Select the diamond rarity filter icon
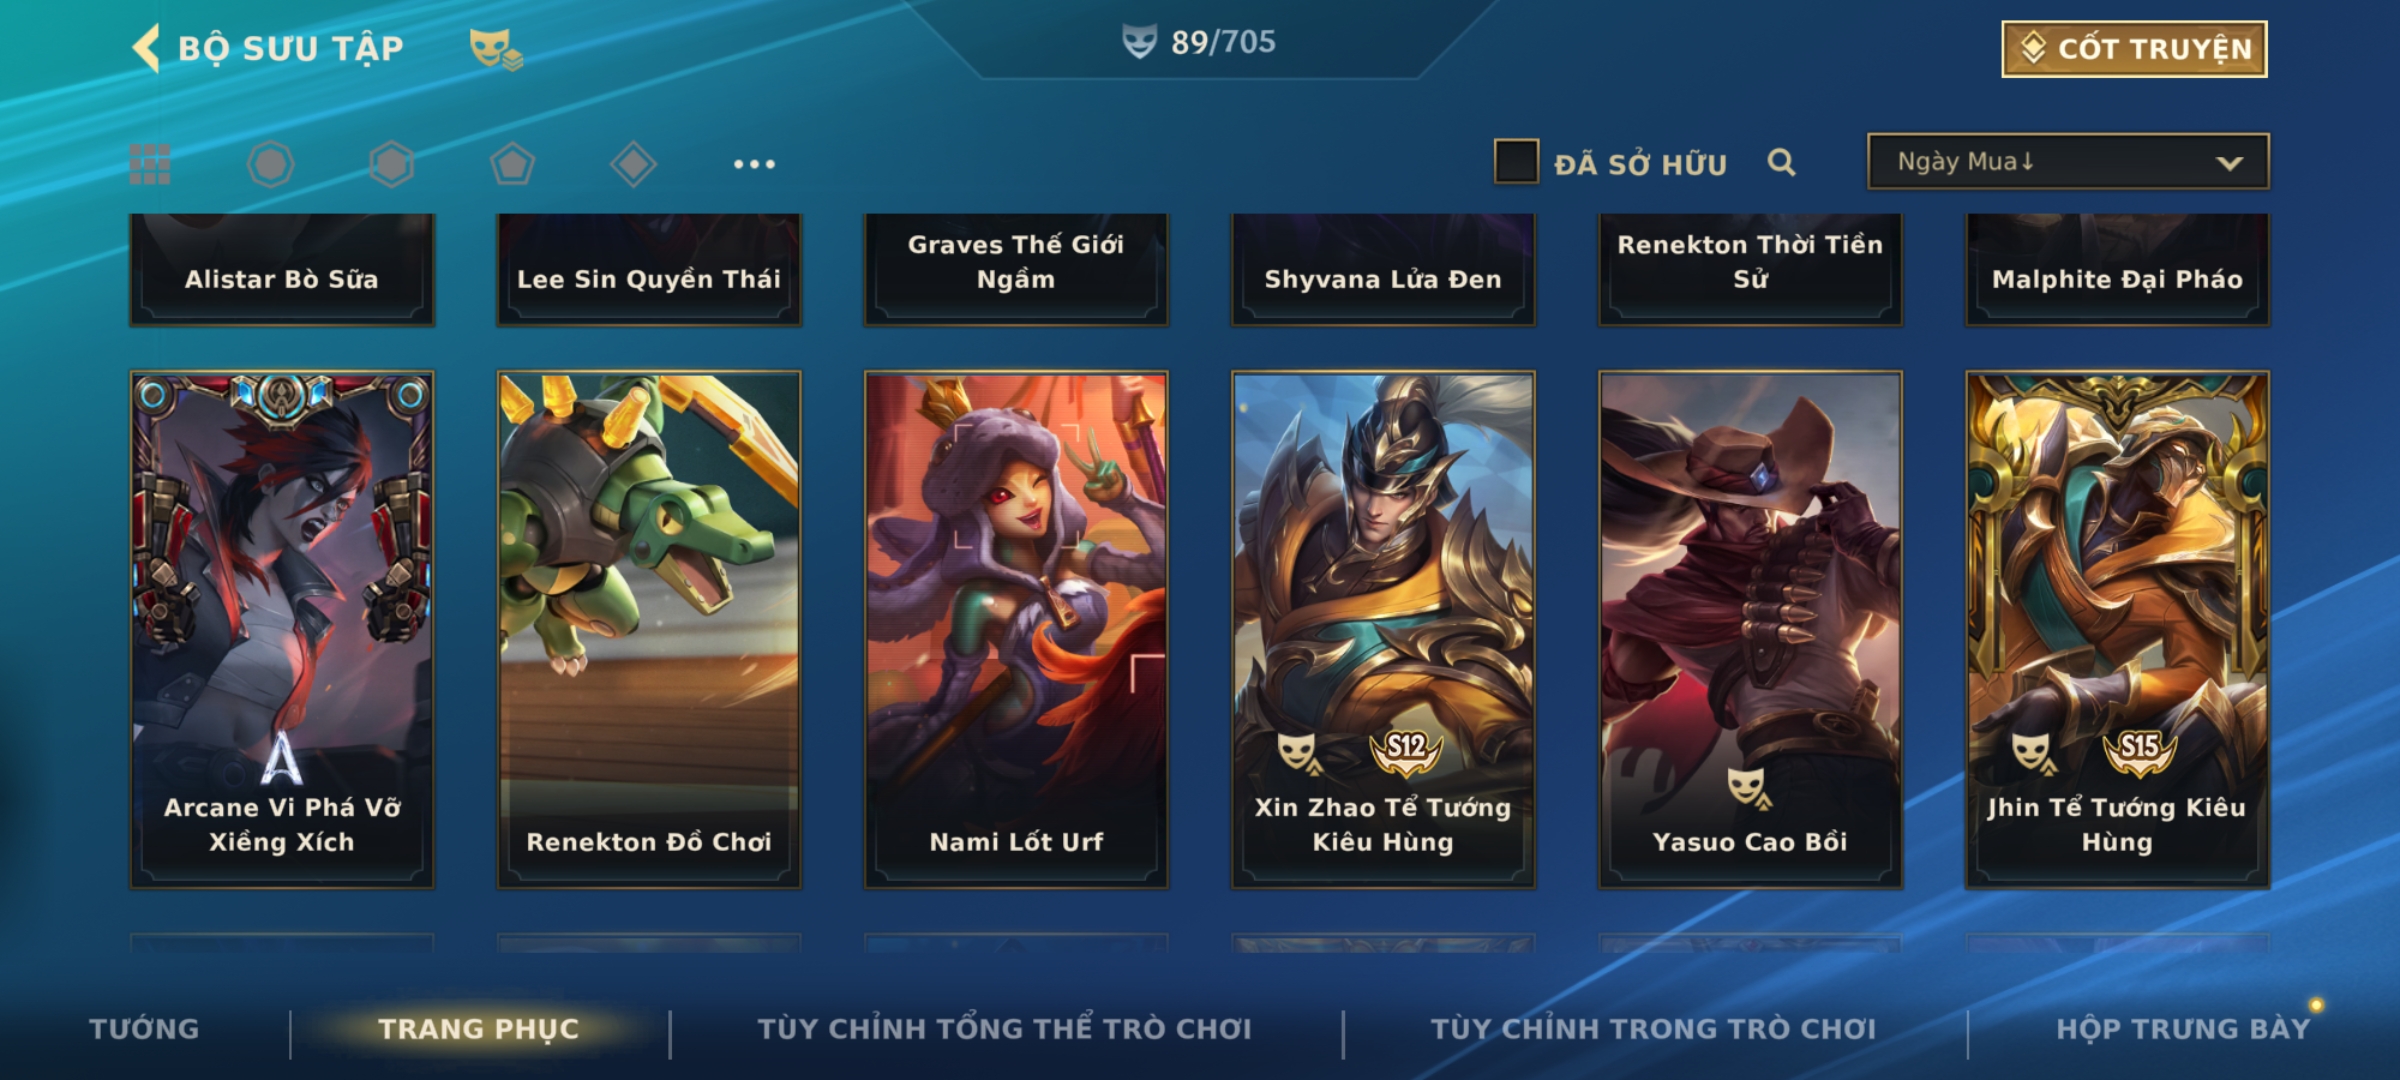This screenshot has width=2400, height=1080. click(633, 164)
